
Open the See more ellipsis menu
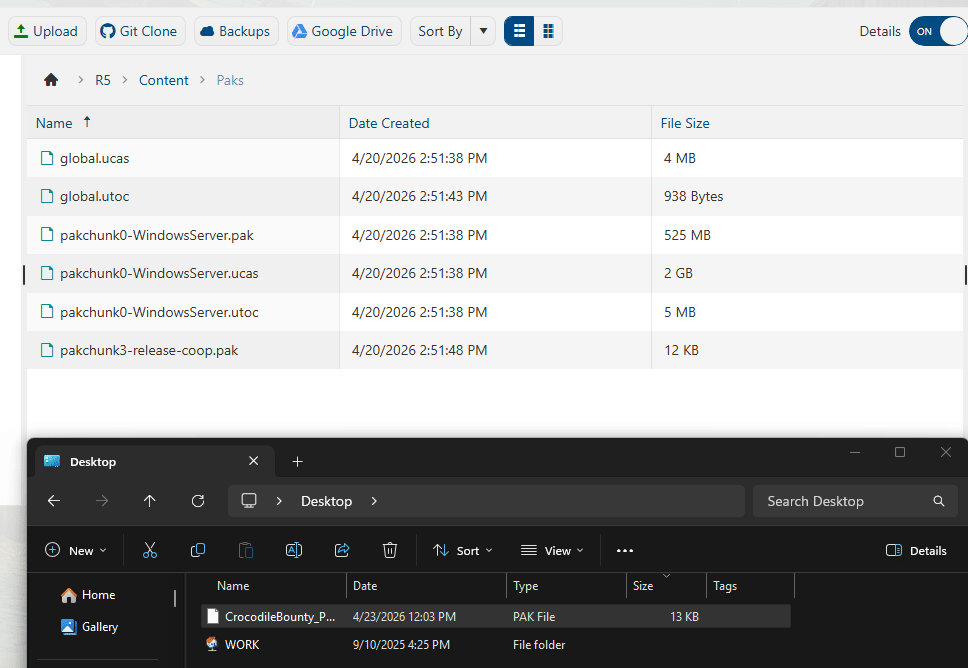click(x=625, y=550)
